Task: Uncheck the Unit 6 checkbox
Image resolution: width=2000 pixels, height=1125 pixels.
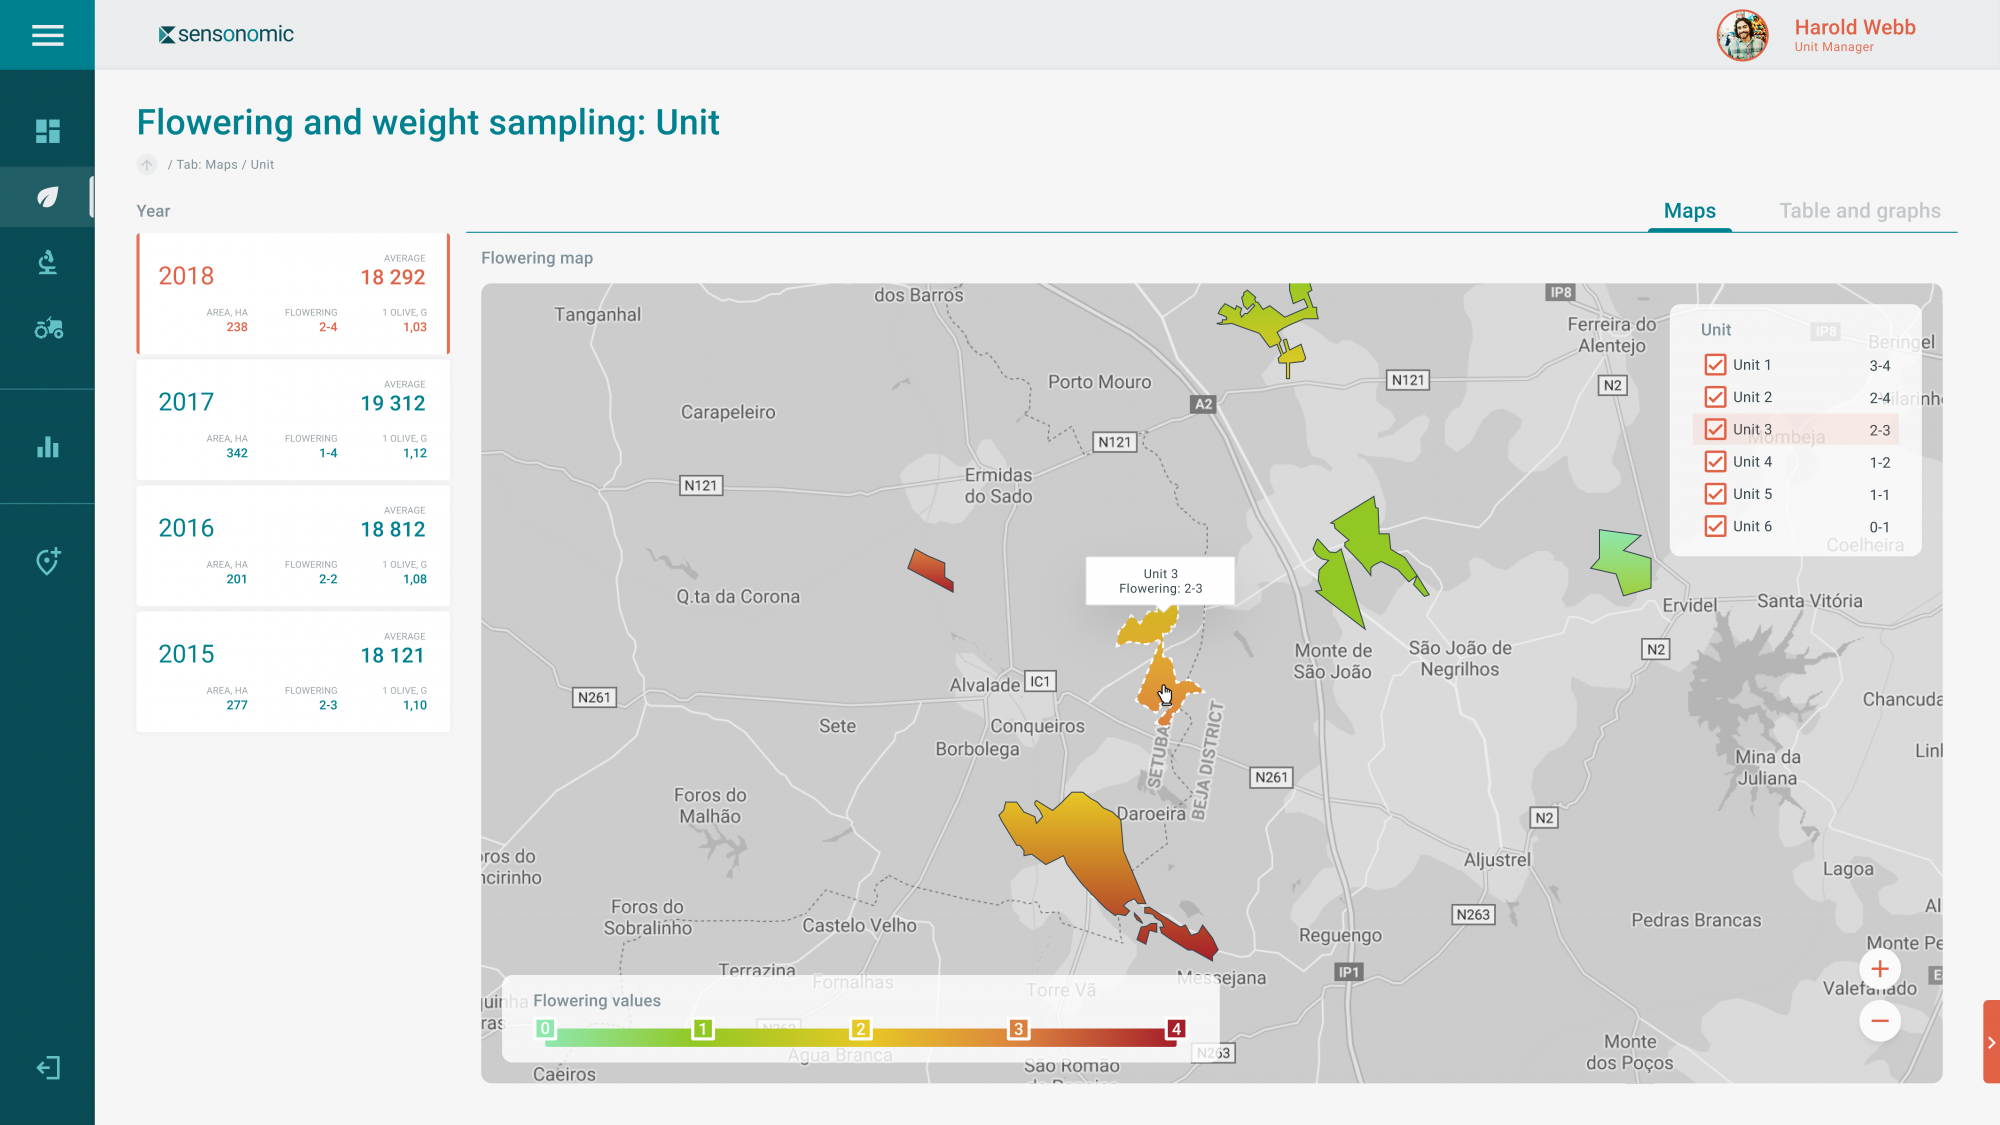Action: click(1716, 526)
